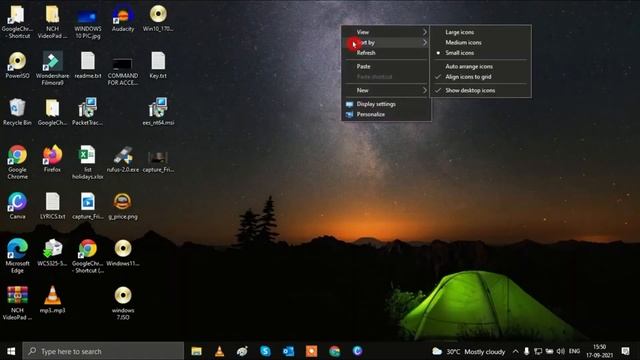Choose Large icons view option

coord(480,32)
